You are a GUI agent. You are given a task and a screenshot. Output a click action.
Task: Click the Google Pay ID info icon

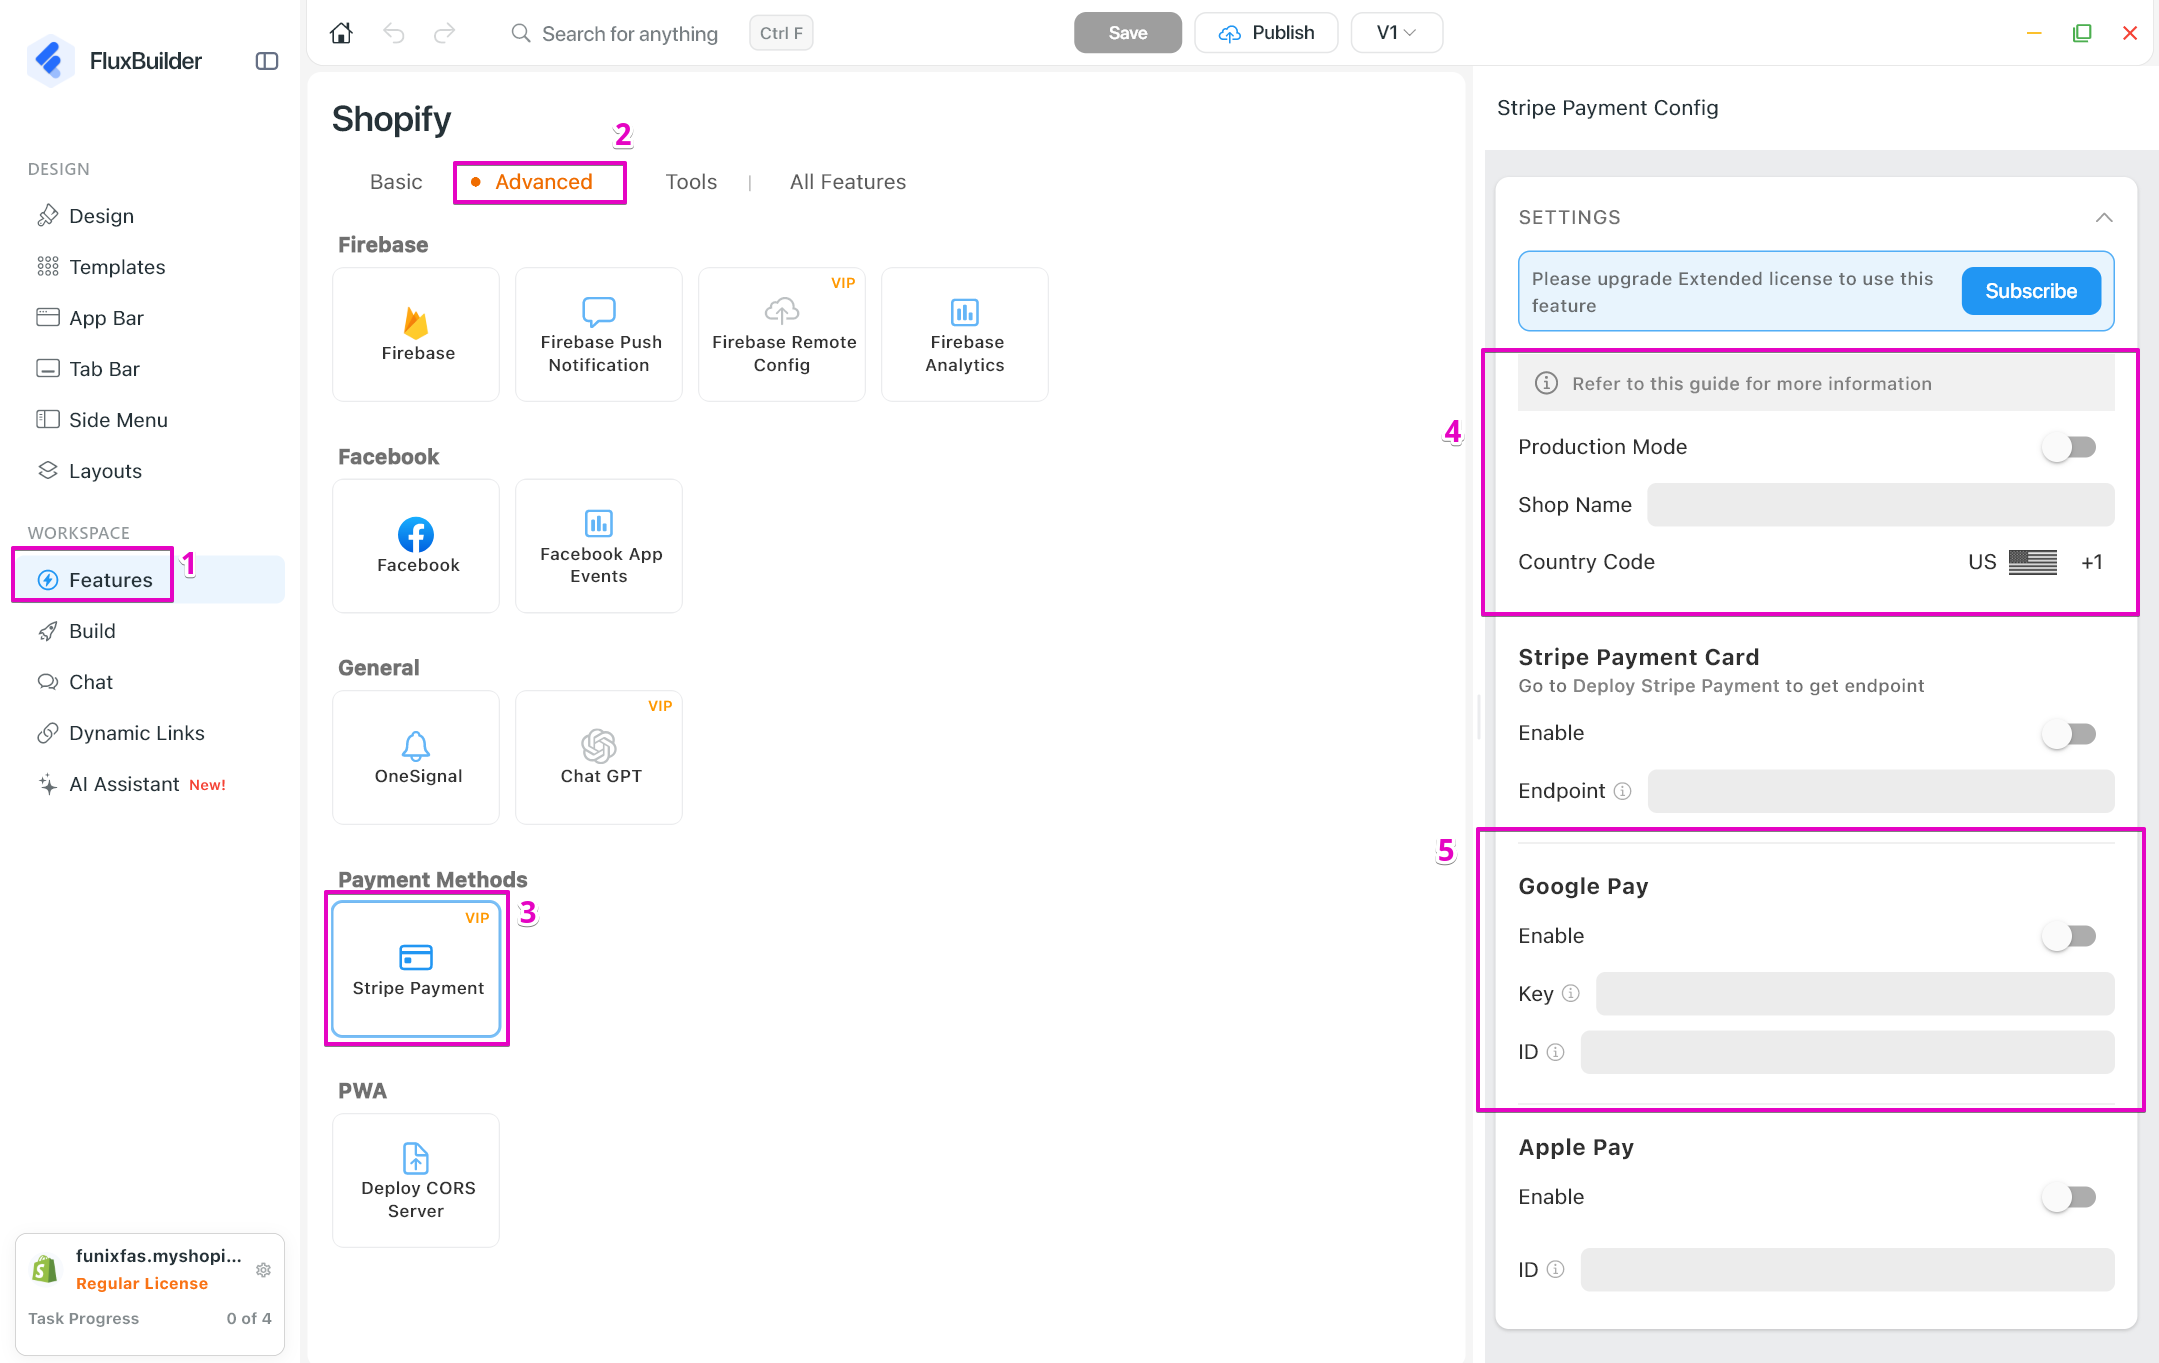pos(1555,1052)
